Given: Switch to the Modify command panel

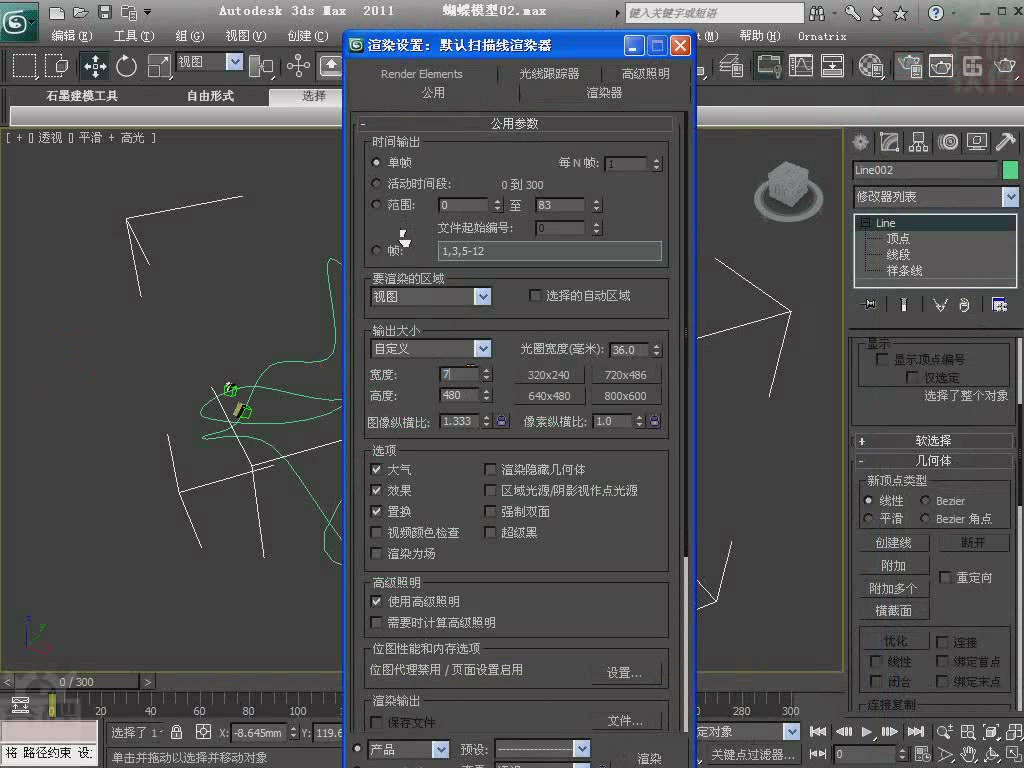Looking at the screenshot, I should click(x=889, y=142).
